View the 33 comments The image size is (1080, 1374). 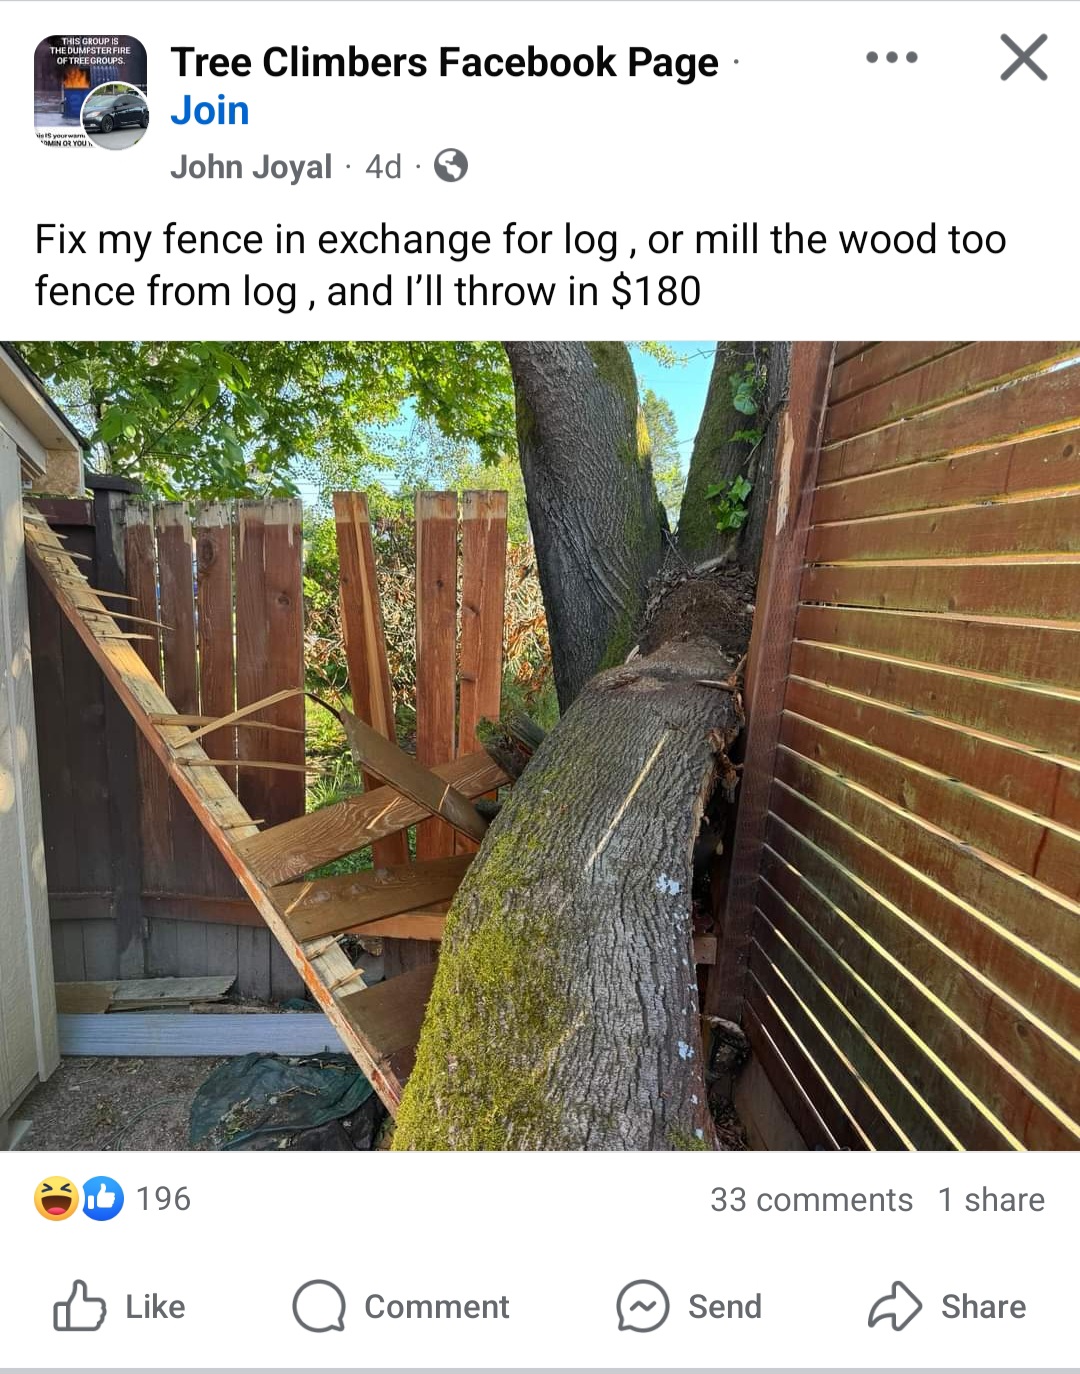pyautogui.click(x=811, y=1199)
